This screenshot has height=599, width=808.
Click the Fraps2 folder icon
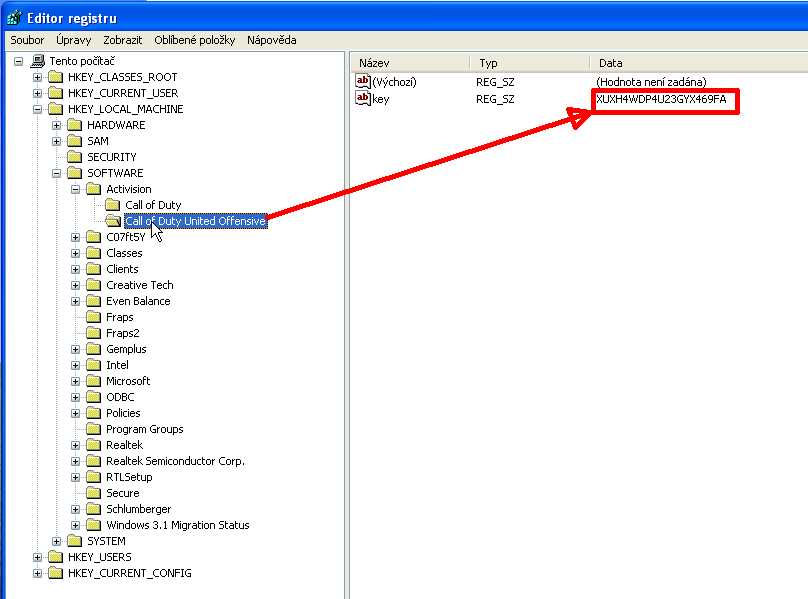coord(94,332)
